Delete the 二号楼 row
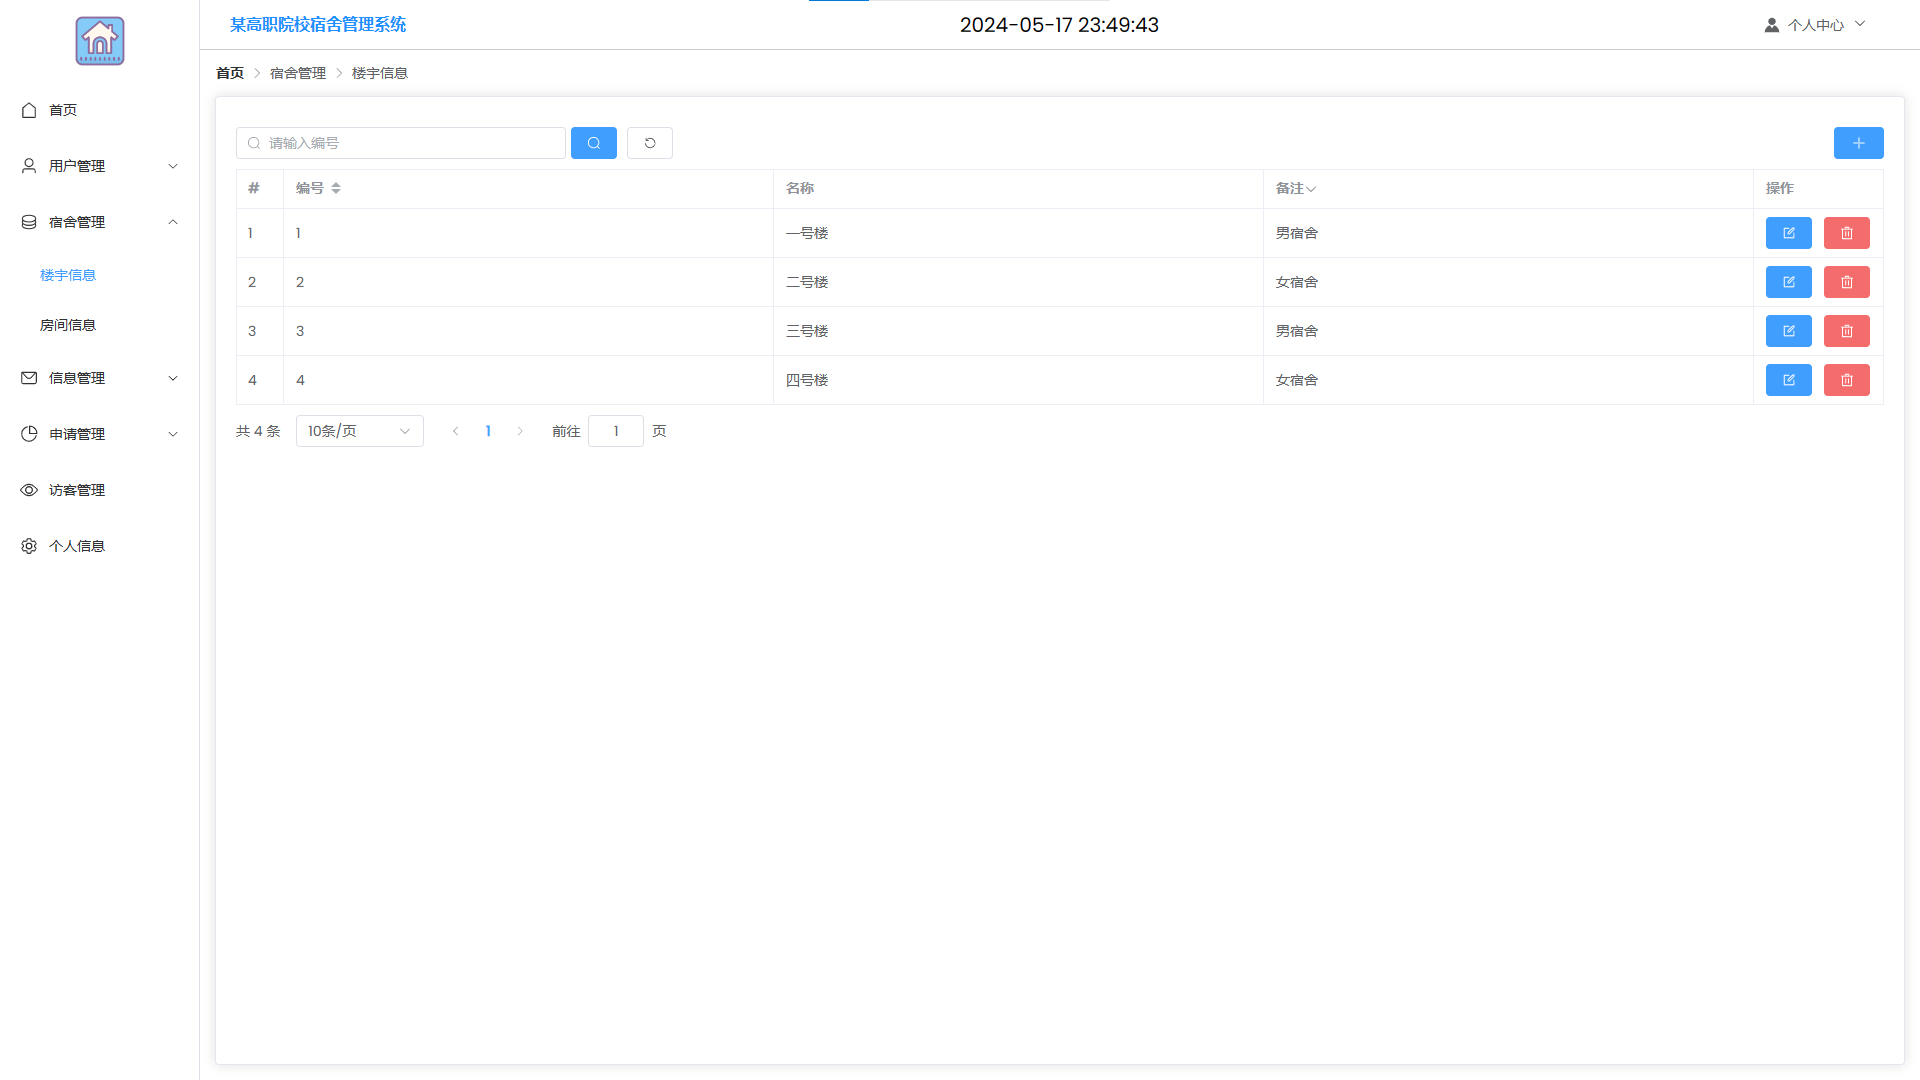 pyautogui.click(x=1846, y=282)
